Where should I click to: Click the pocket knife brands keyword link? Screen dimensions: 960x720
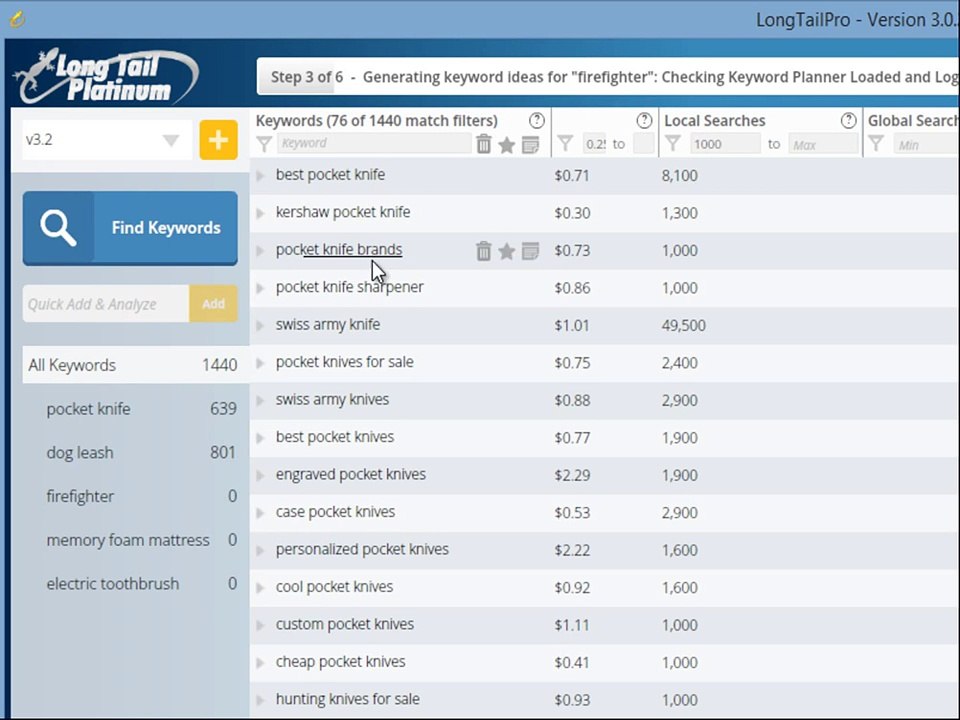pos(339,250)
